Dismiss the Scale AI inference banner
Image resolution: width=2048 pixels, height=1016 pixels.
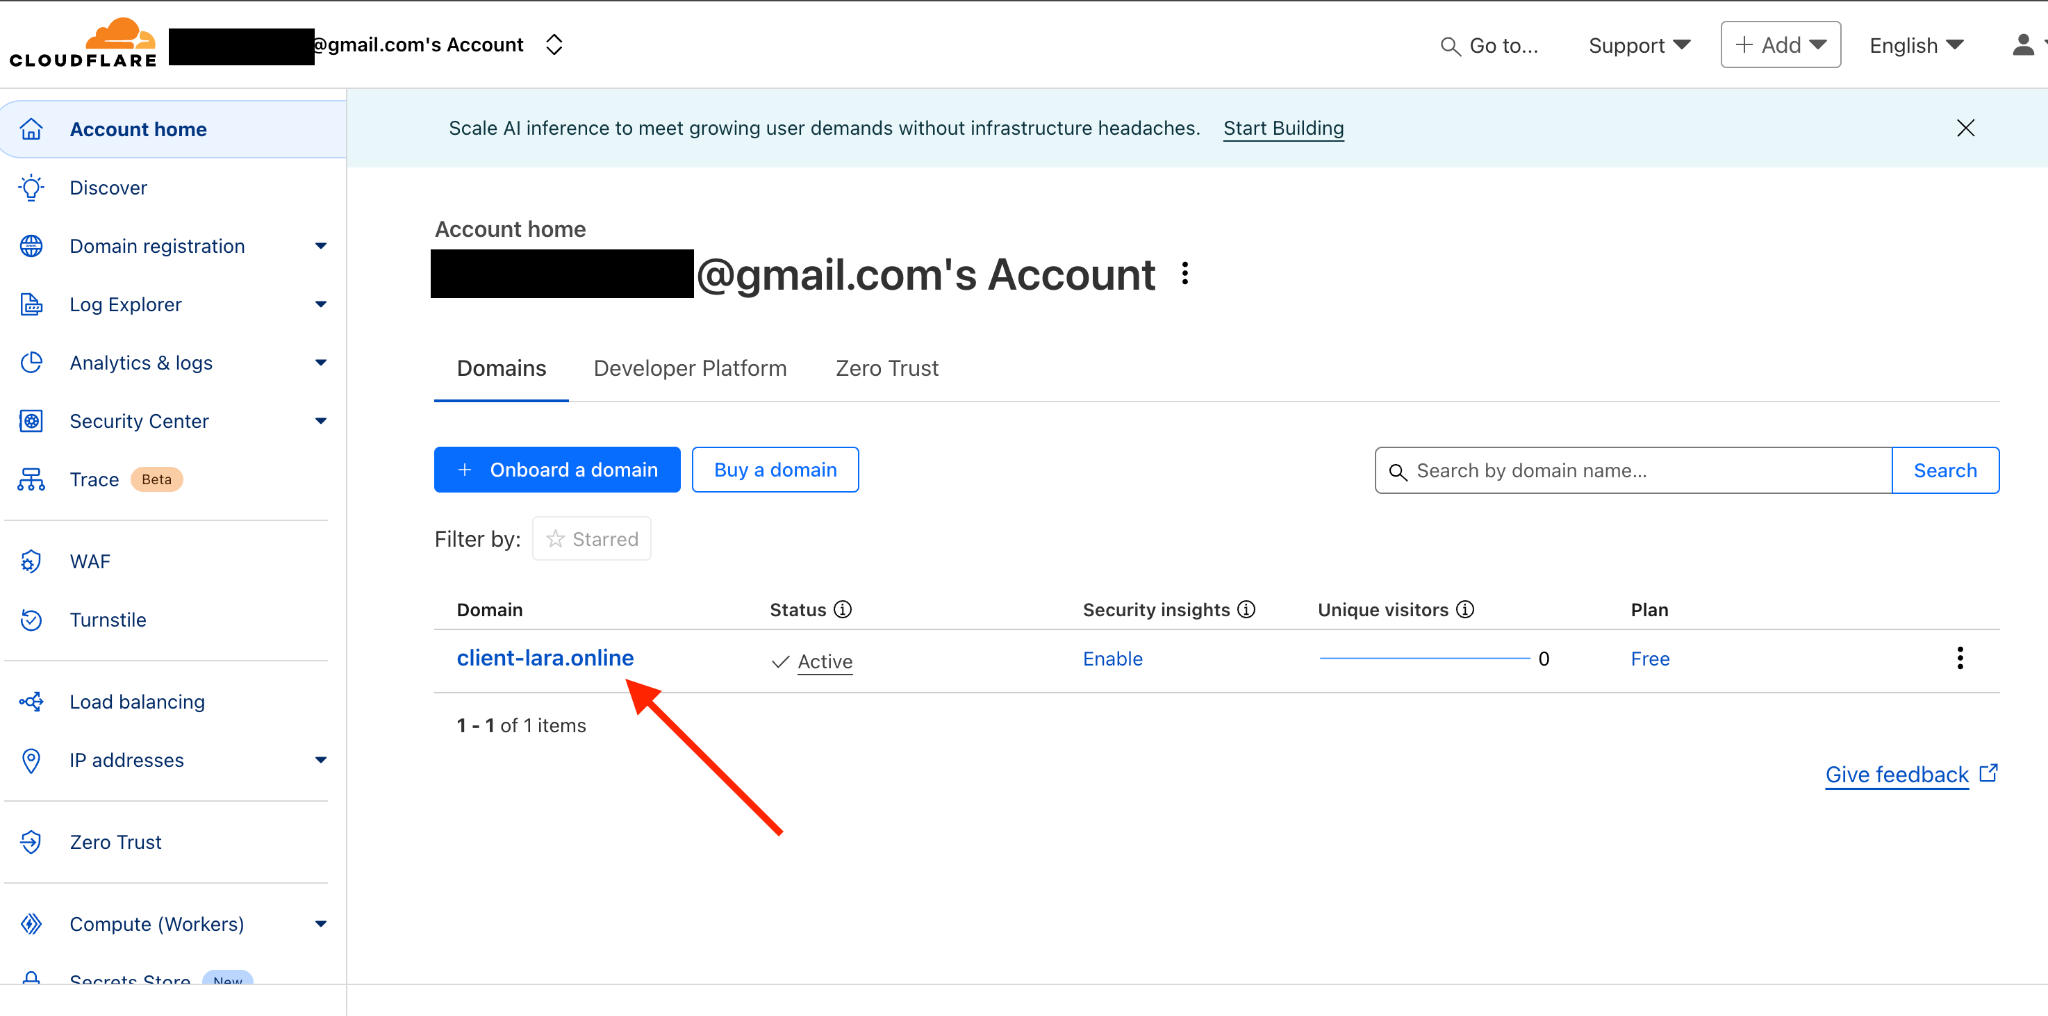point(1965,128)
